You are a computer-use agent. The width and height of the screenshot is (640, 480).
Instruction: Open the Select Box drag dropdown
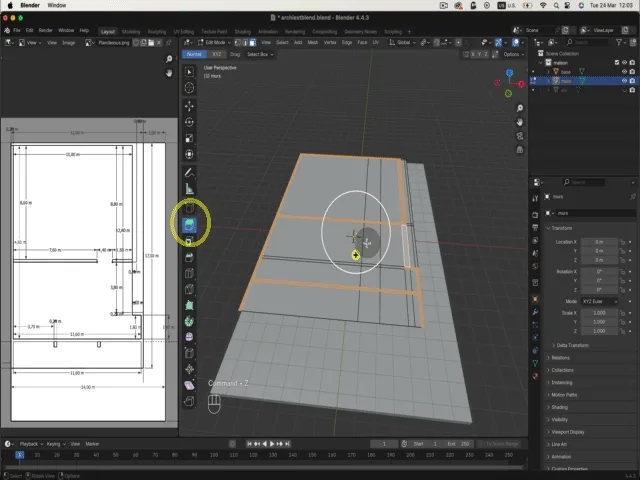pos(258,54)
